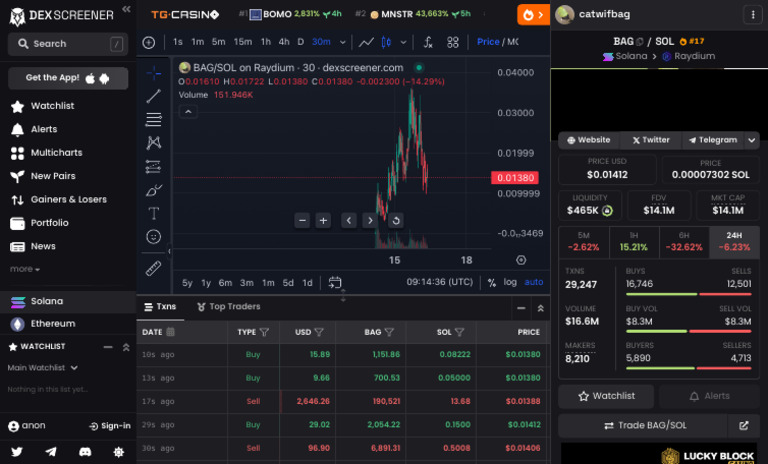Screen dimensions: 768x464
Task: Open the Indicators fx icon
Action: [x=428, y=43]
